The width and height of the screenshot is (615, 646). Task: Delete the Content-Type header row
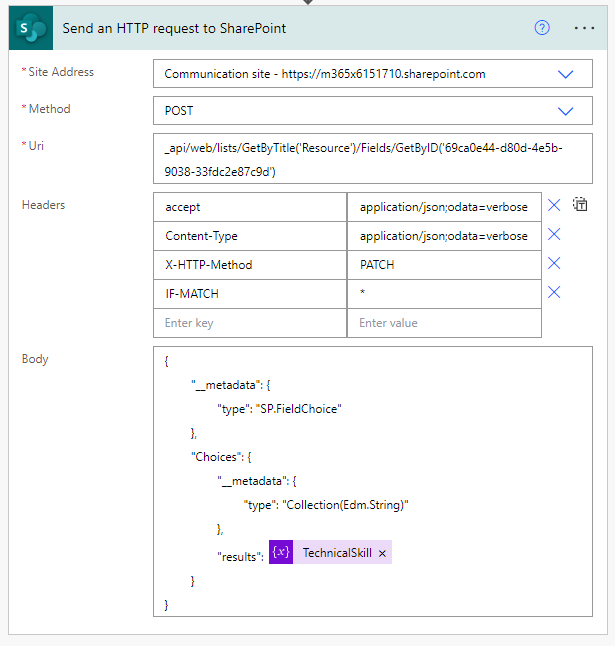click(x=554, y=234)
